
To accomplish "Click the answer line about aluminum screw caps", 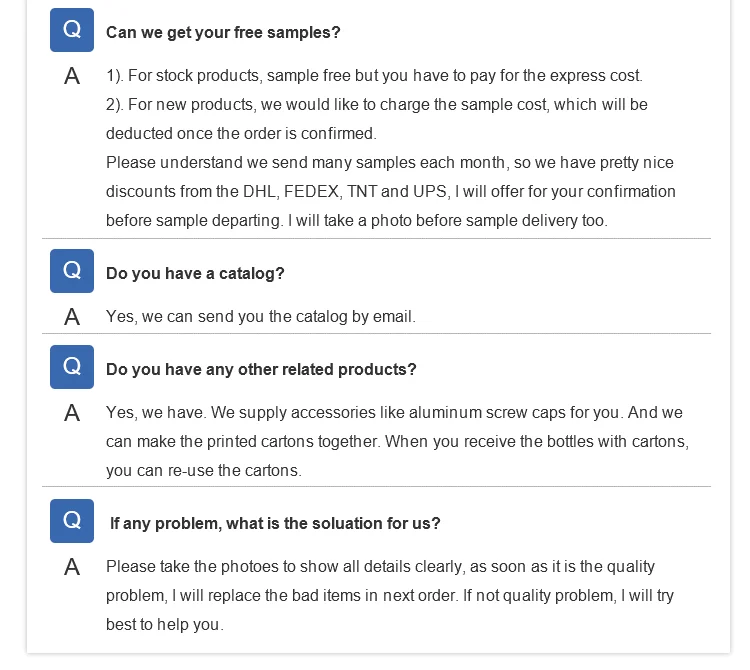I will [394, 413].
